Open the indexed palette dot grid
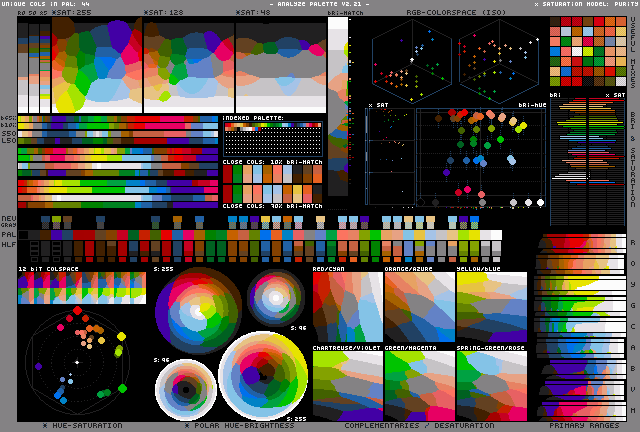The image size is (640, 432). point(273,139)
